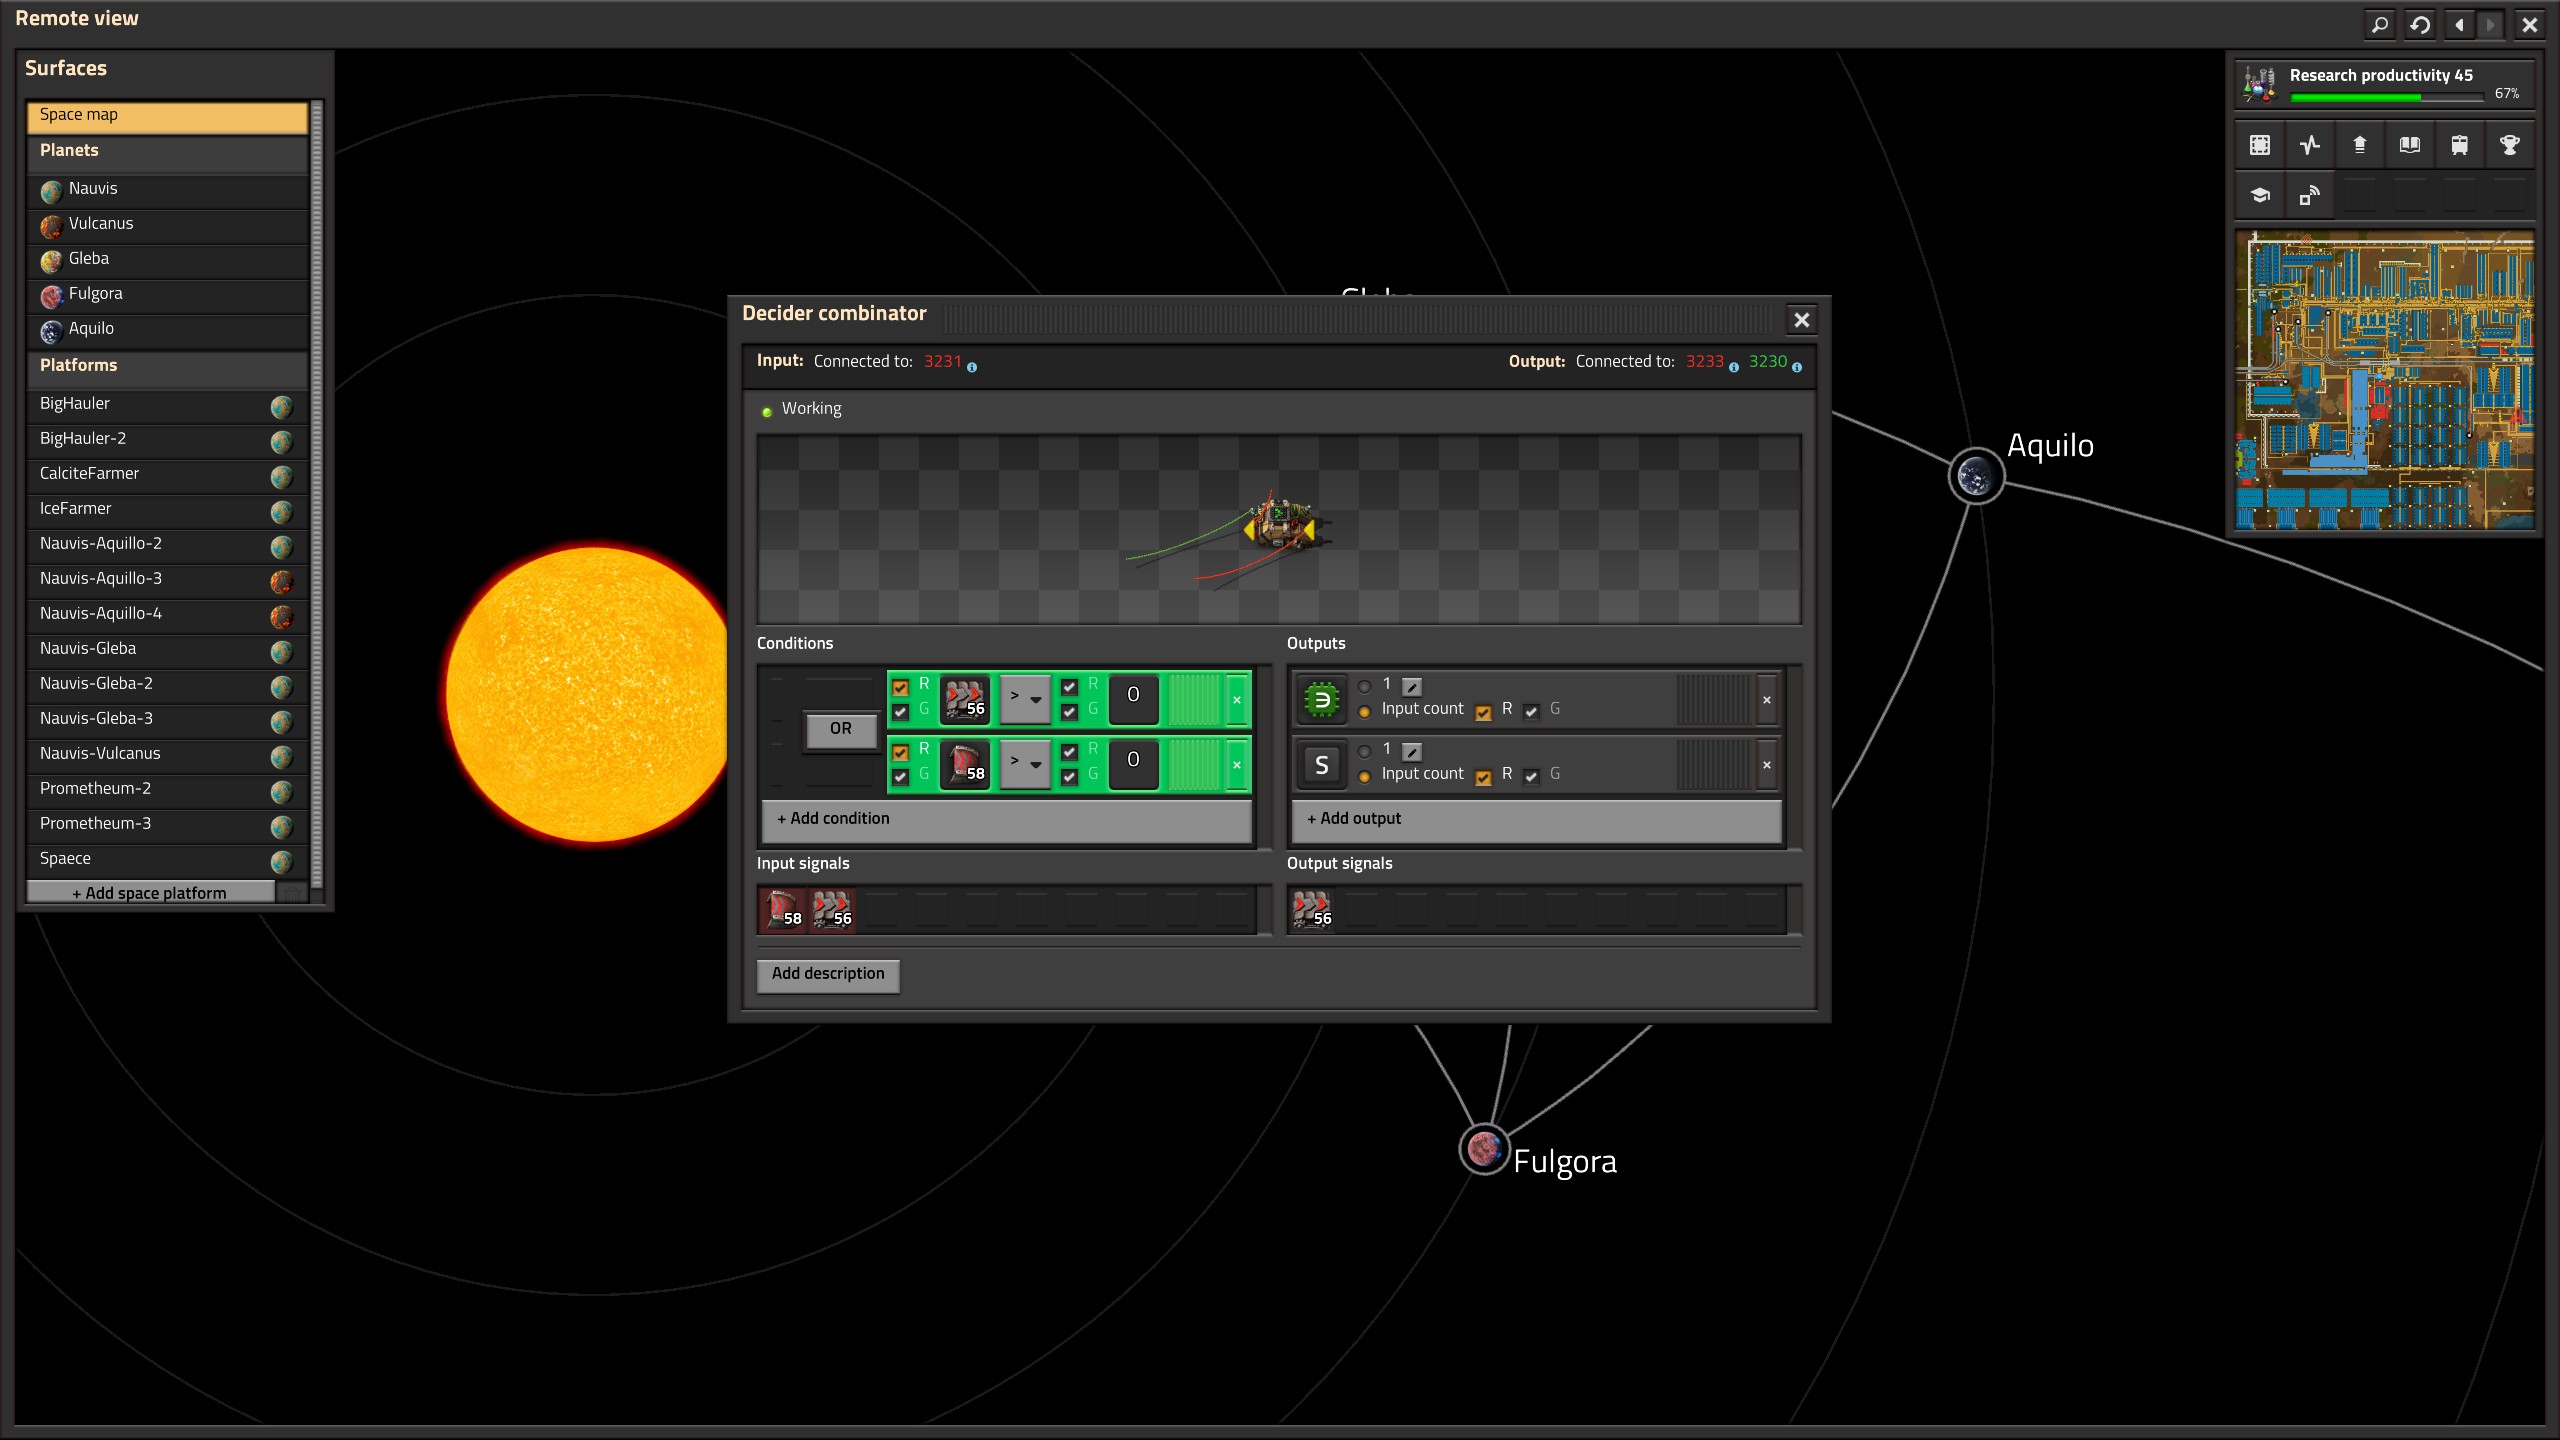The height and width of the screenshot is (1440, 2560).
Task: Remove the first condition with its x
Action: click(1237, 699)
